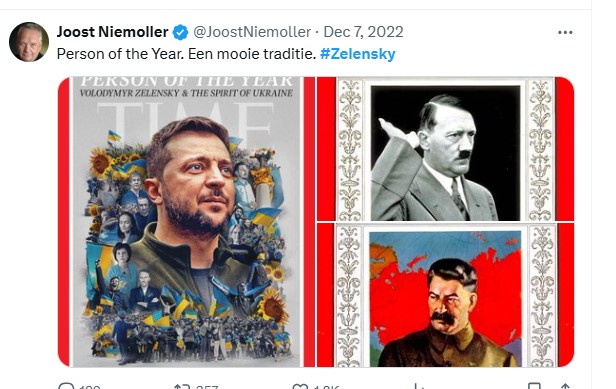The image size is (616, 389).
Task: Open Joost Niemoller's profile avatar
Action: pyautogui.click(x=29, y=42)
